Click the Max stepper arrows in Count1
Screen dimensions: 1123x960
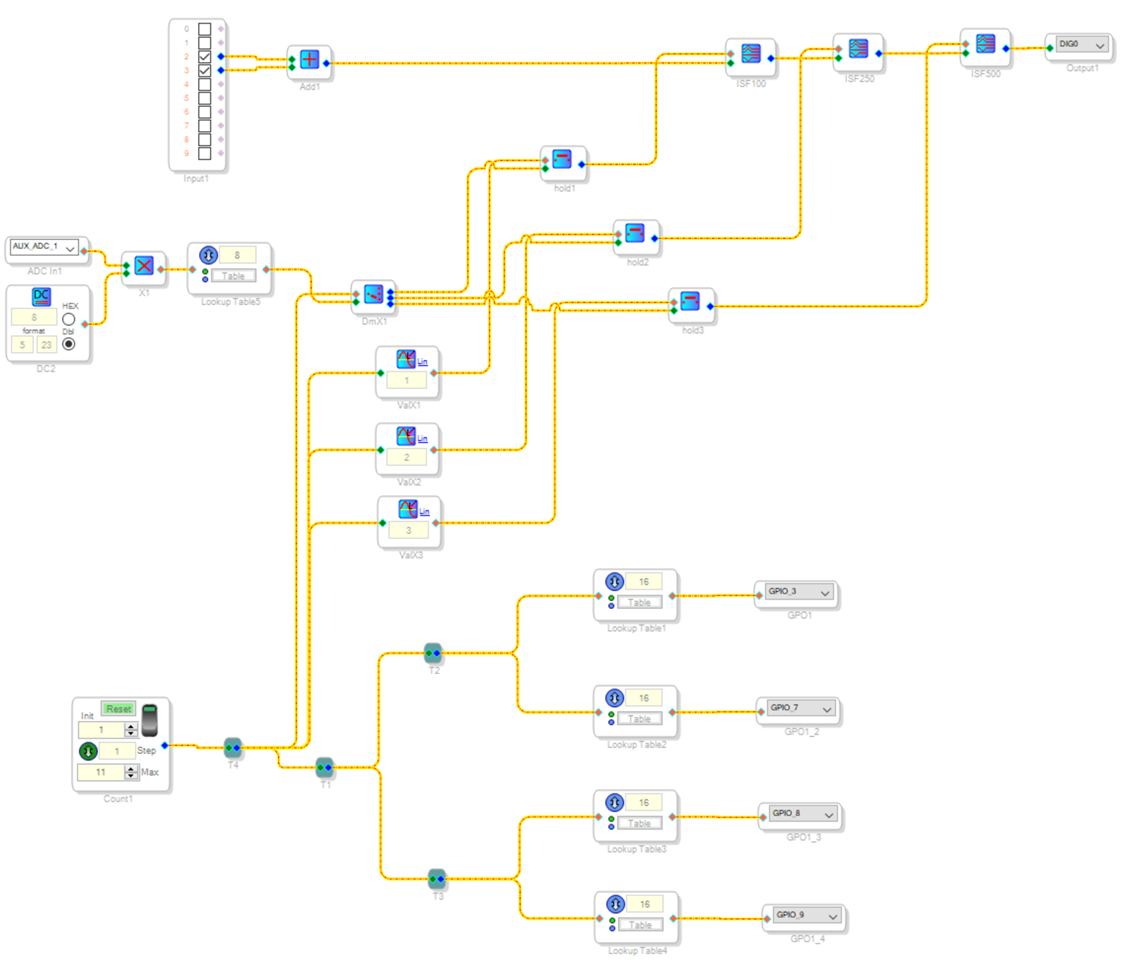click(x=130, y=772)
